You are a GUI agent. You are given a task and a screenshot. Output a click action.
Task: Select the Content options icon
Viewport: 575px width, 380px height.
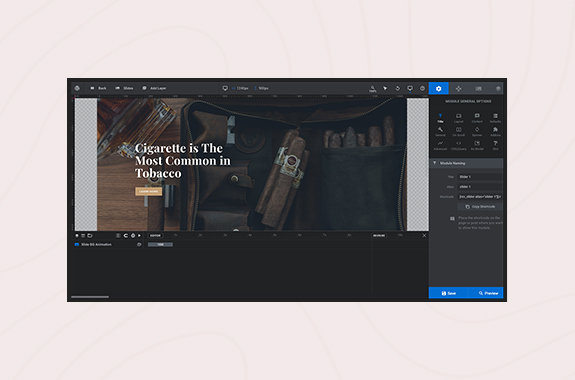coord(477,118)
